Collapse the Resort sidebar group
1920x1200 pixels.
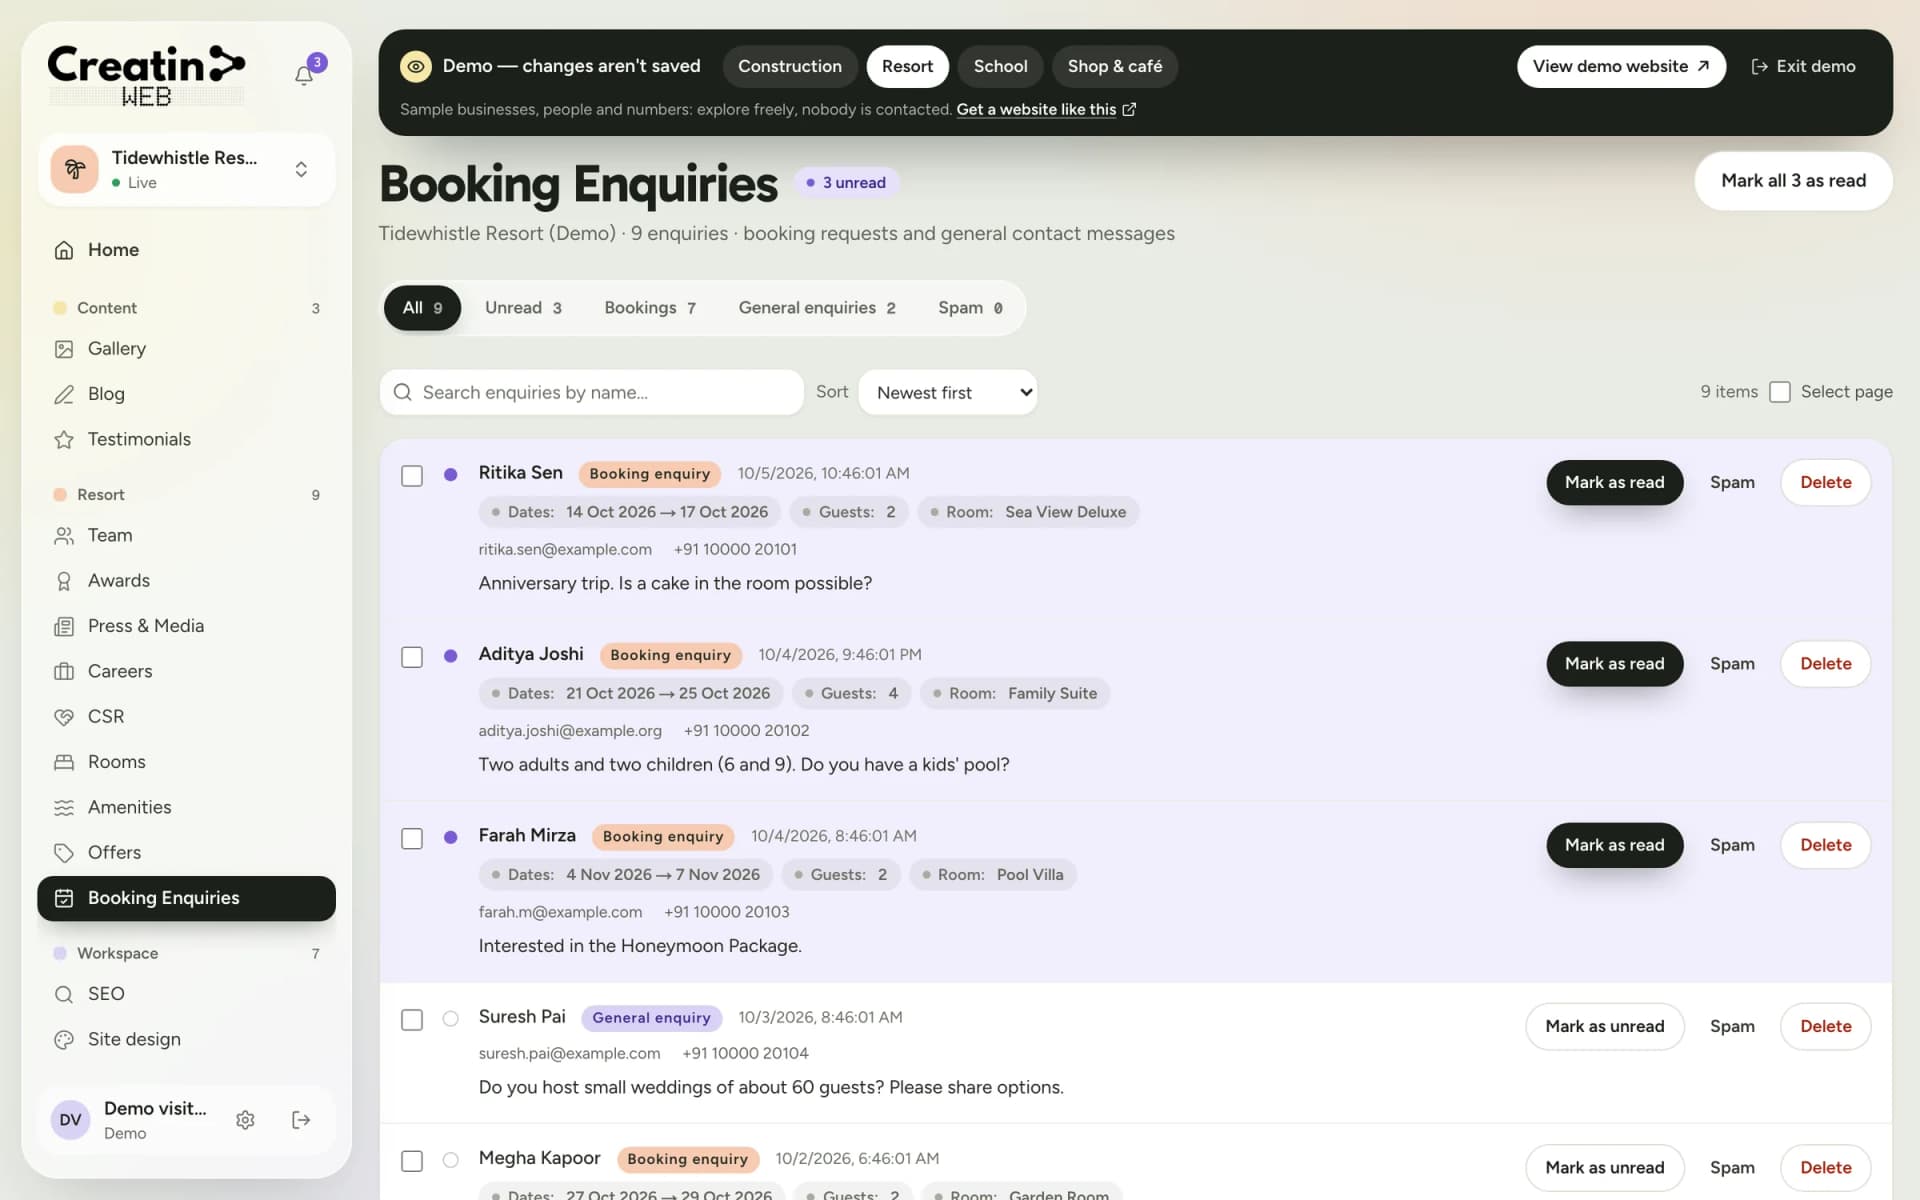186,495
